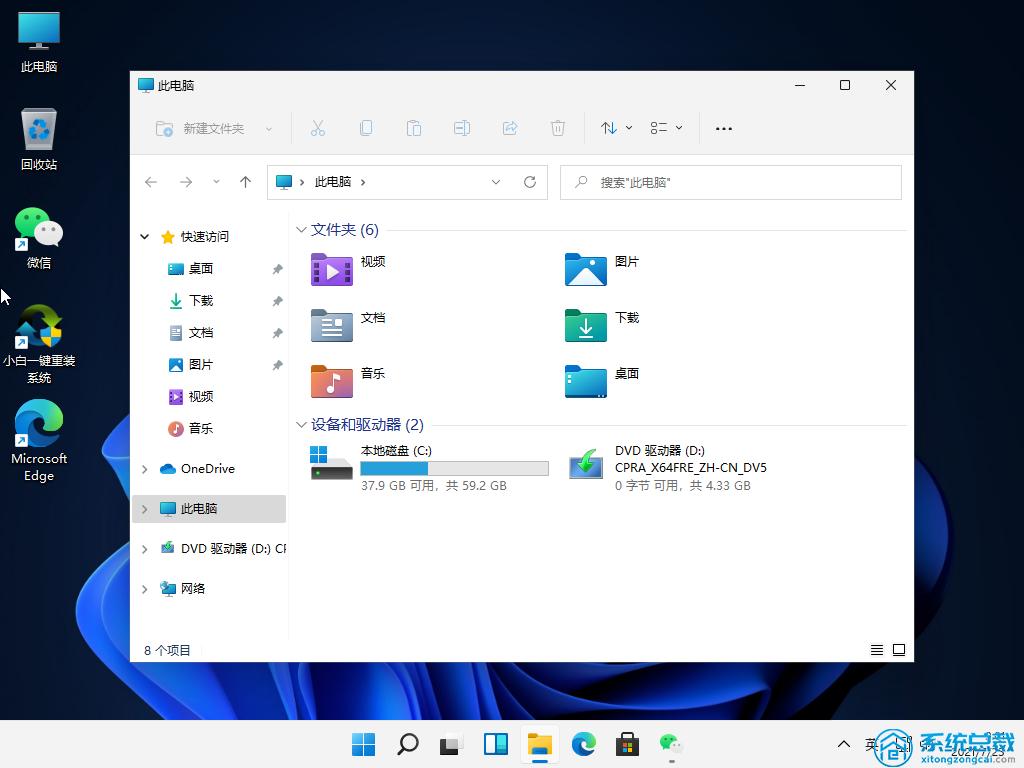The width and height of the screenshot is (1024, 768).
Task: Click the C: drive usage bar
Action: (x=454, y=468)
